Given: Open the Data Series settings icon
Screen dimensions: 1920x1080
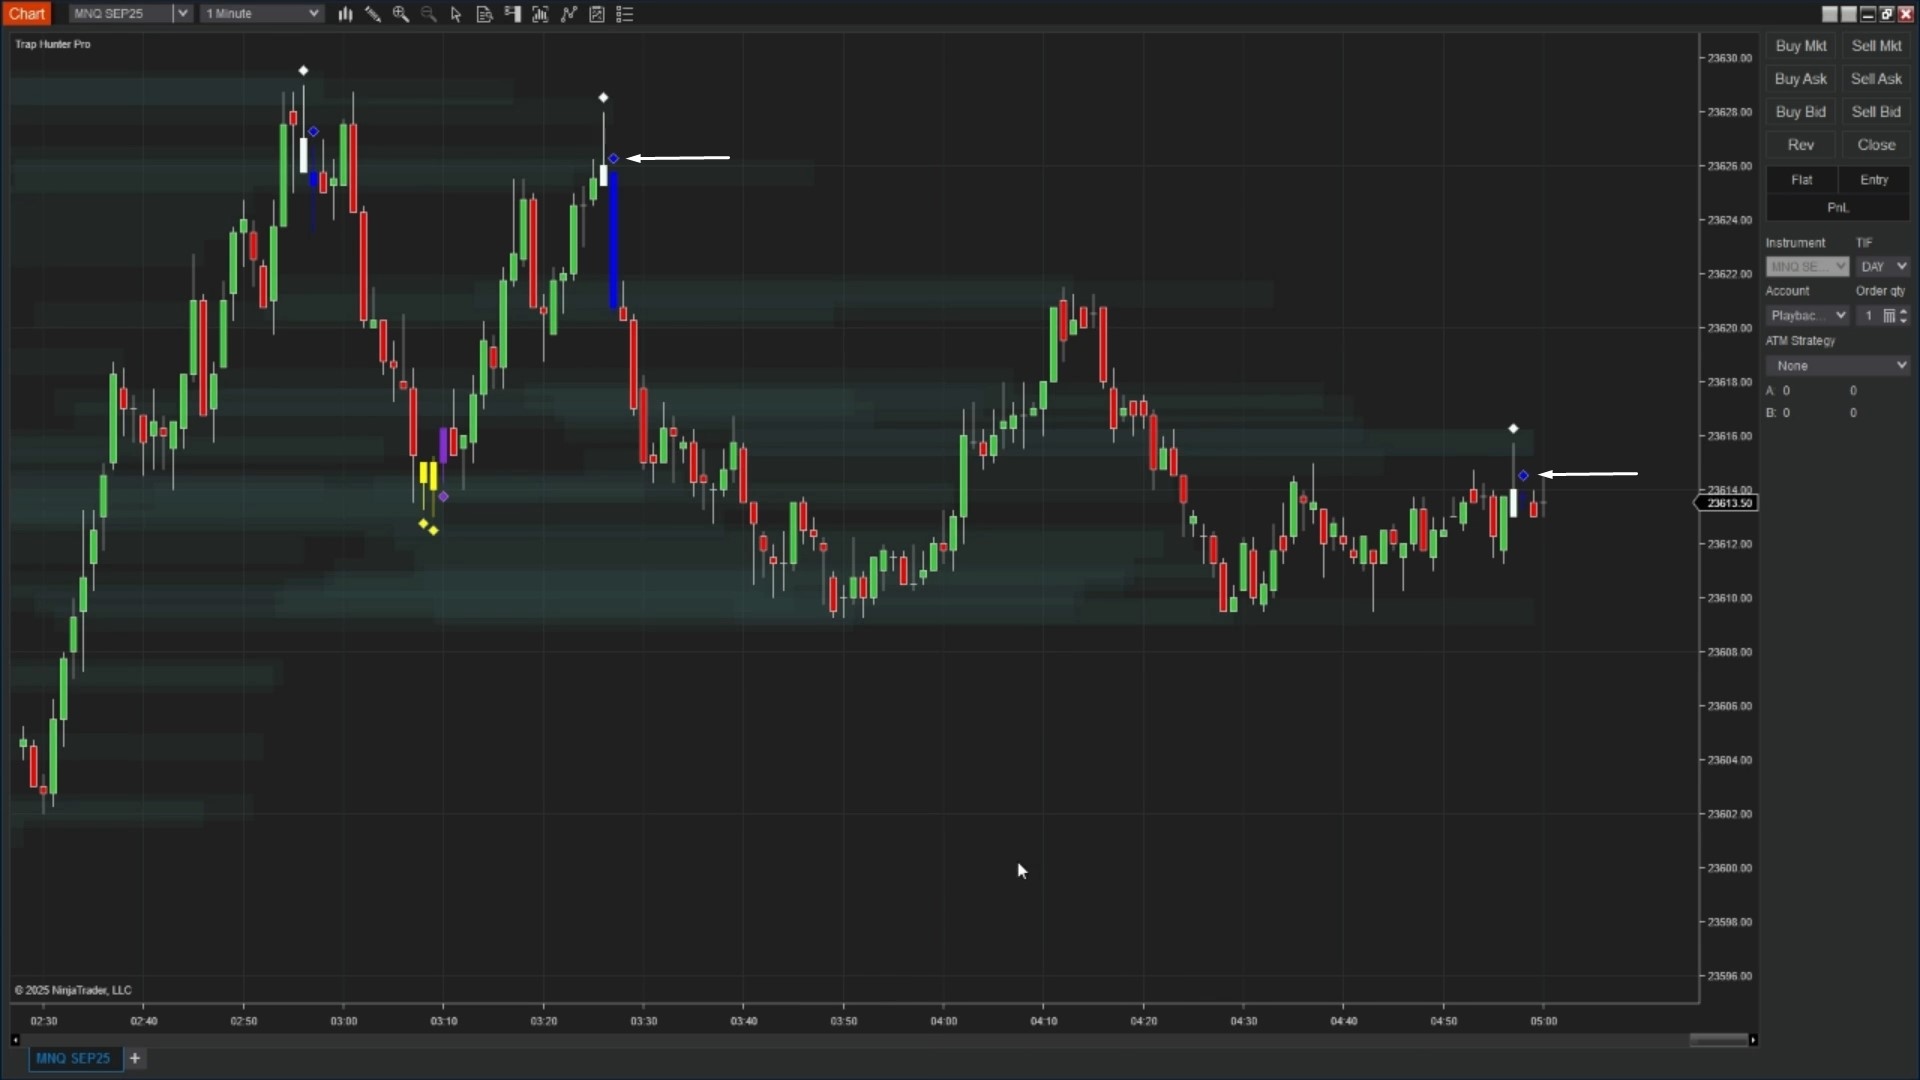Looking at the screenshot, I should coord(541,14).
